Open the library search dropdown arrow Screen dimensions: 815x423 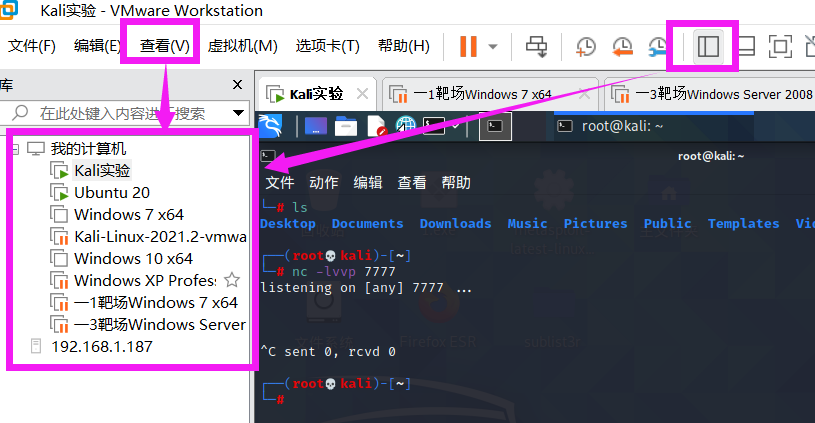239,113
